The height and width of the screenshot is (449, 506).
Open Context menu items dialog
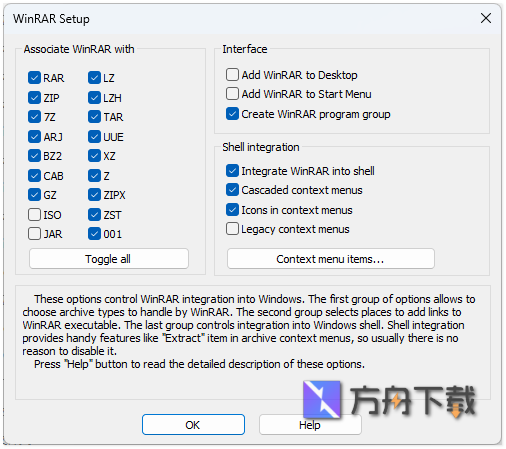pyautogui.click(x=331, y=259)
